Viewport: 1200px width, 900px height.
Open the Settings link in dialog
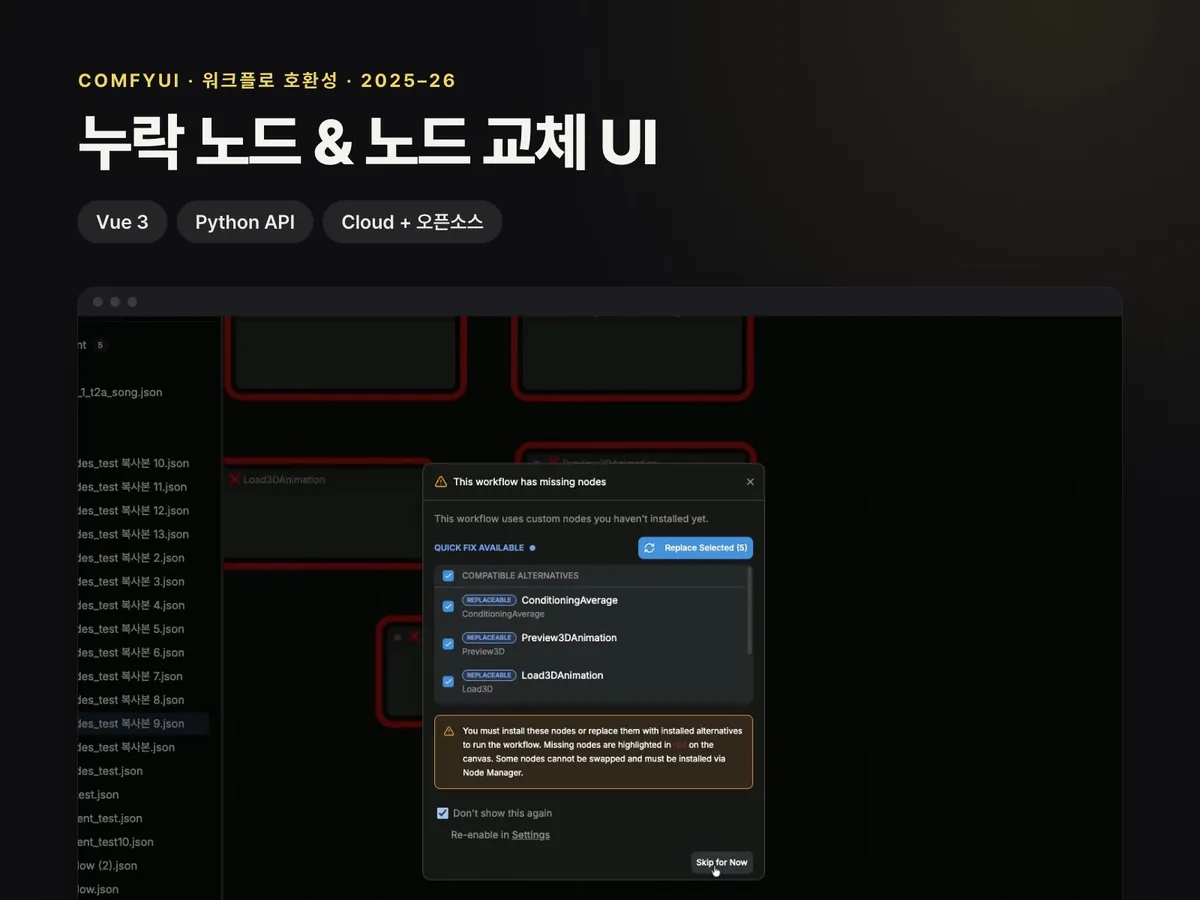[531, 835]
